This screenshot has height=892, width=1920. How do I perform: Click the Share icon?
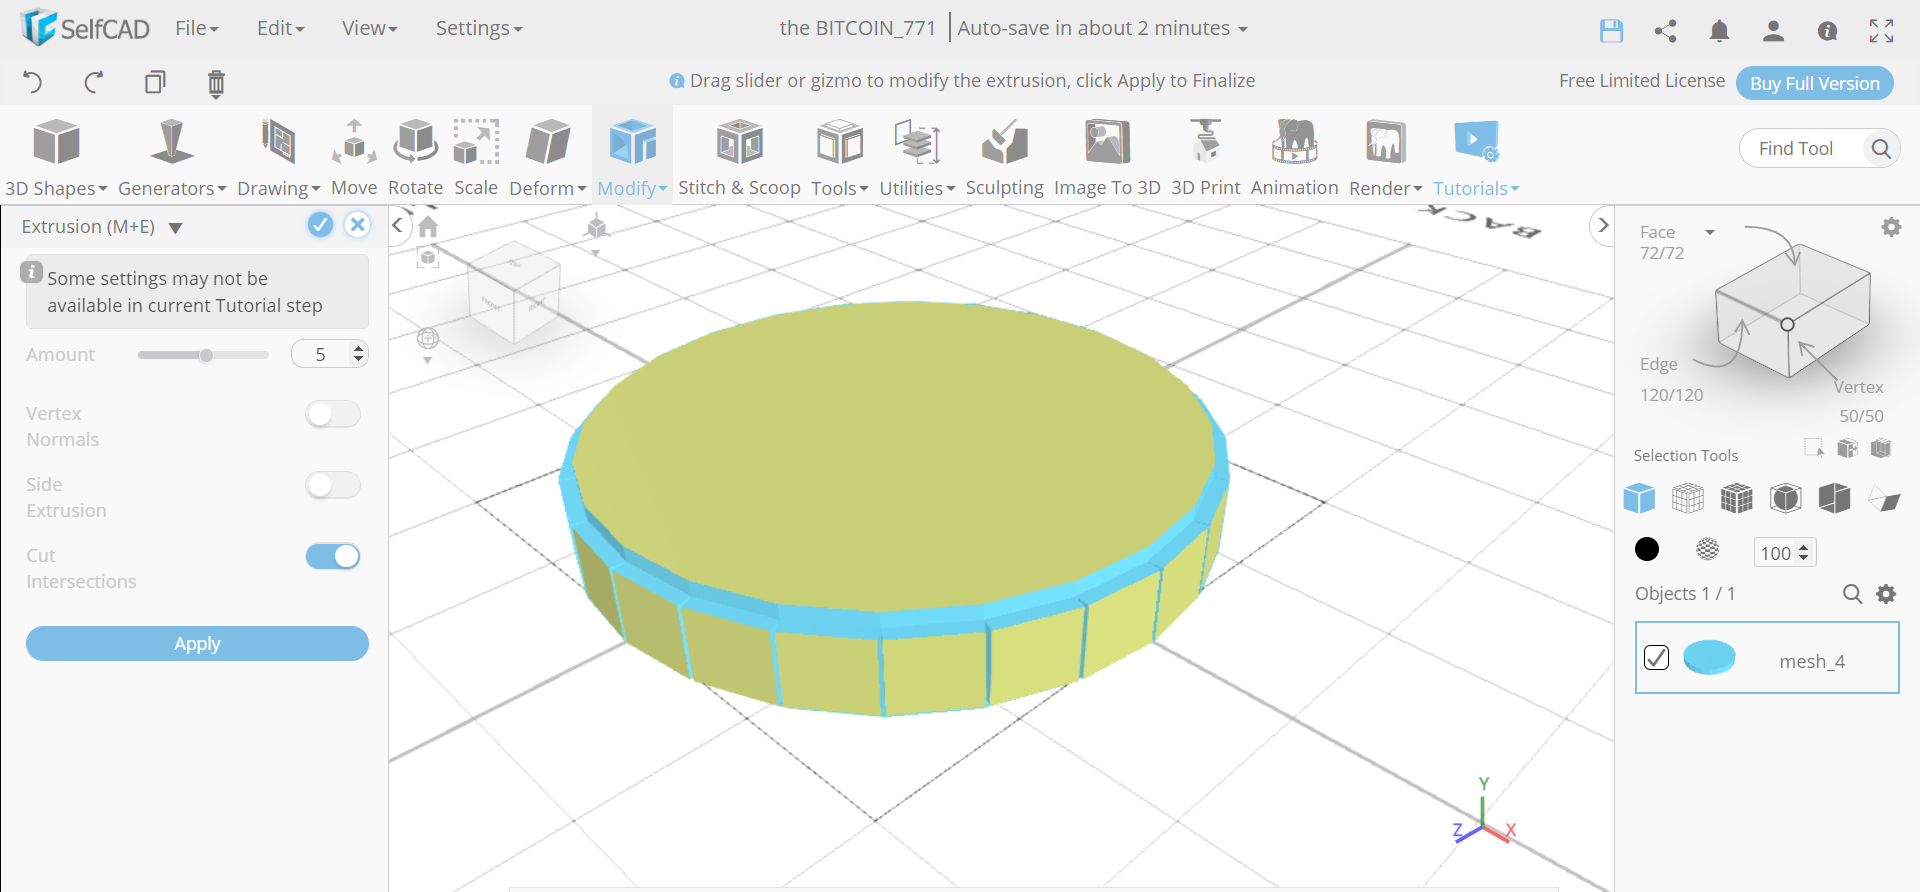pyautogui.click(x=1665, y=31)
